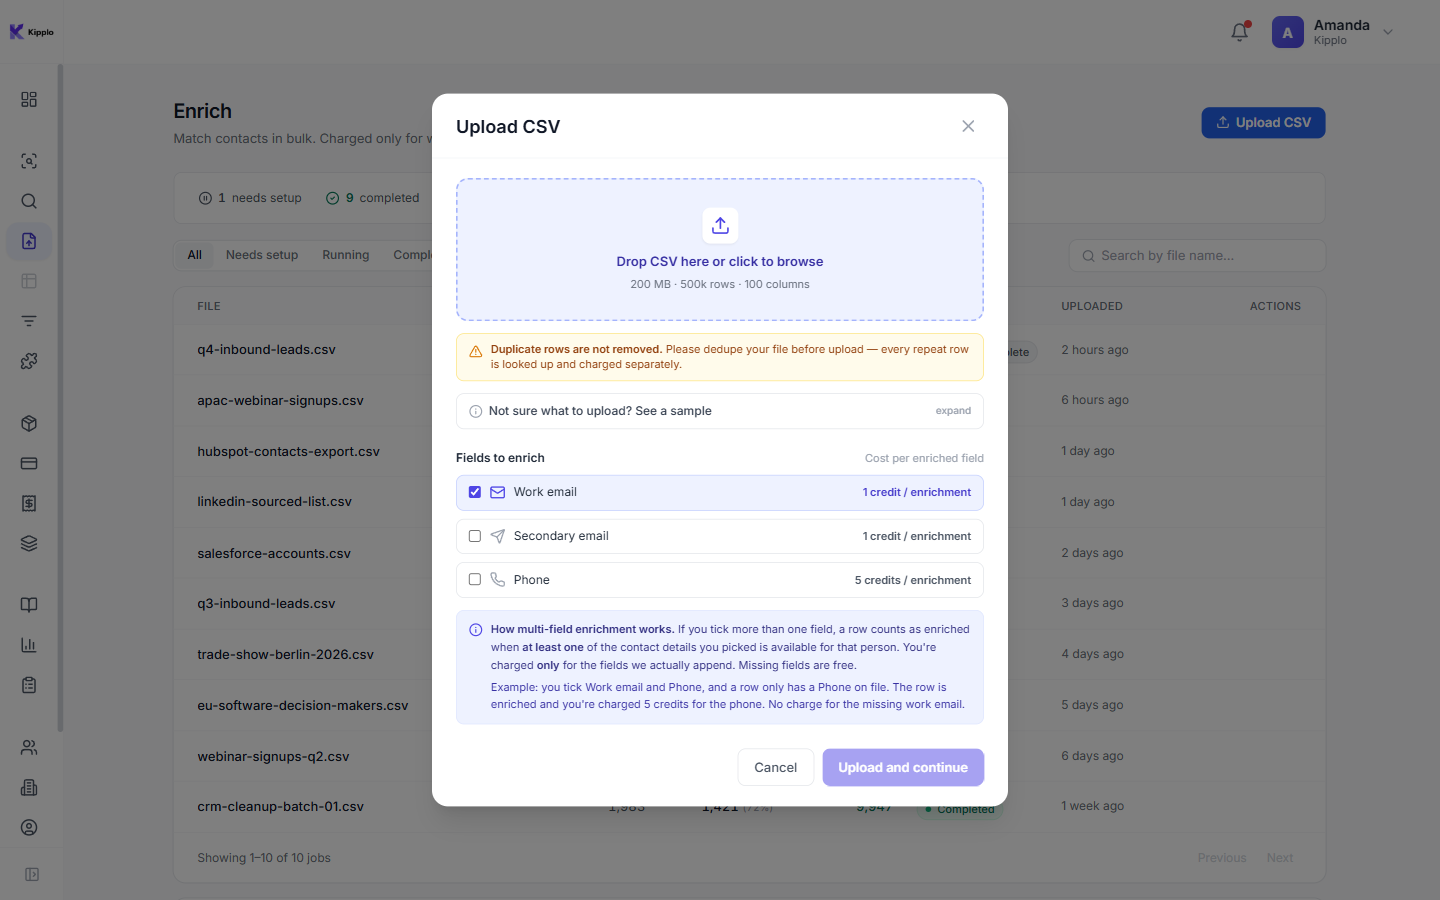This screenshot has height=900, width=1440.
Task: Click the Next pagination link
Action: [x=1280, y=858]
